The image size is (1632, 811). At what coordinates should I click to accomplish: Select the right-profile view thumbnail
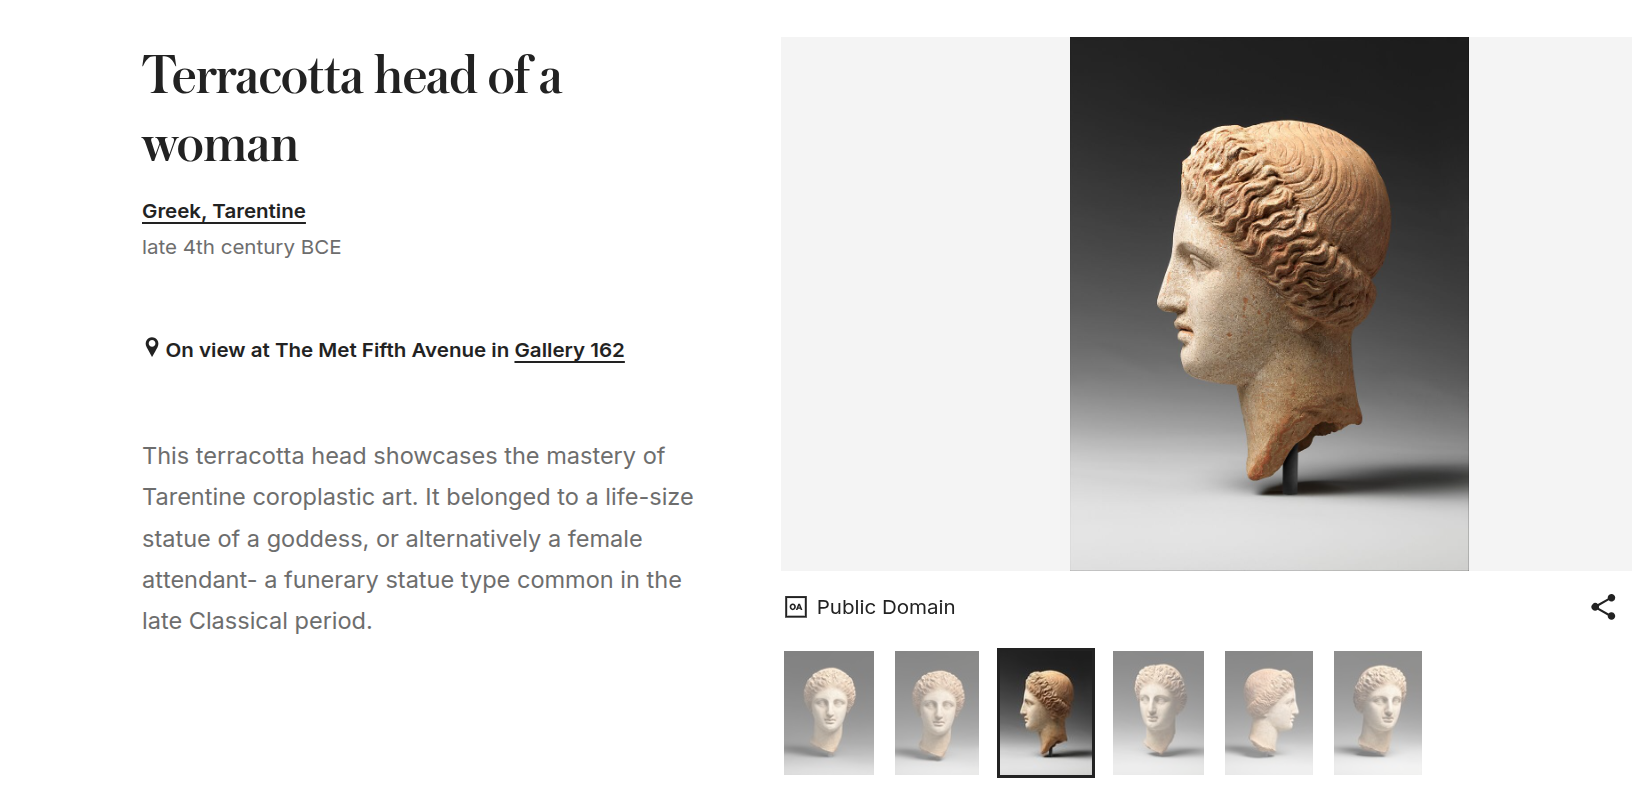tap(1268, 712)
